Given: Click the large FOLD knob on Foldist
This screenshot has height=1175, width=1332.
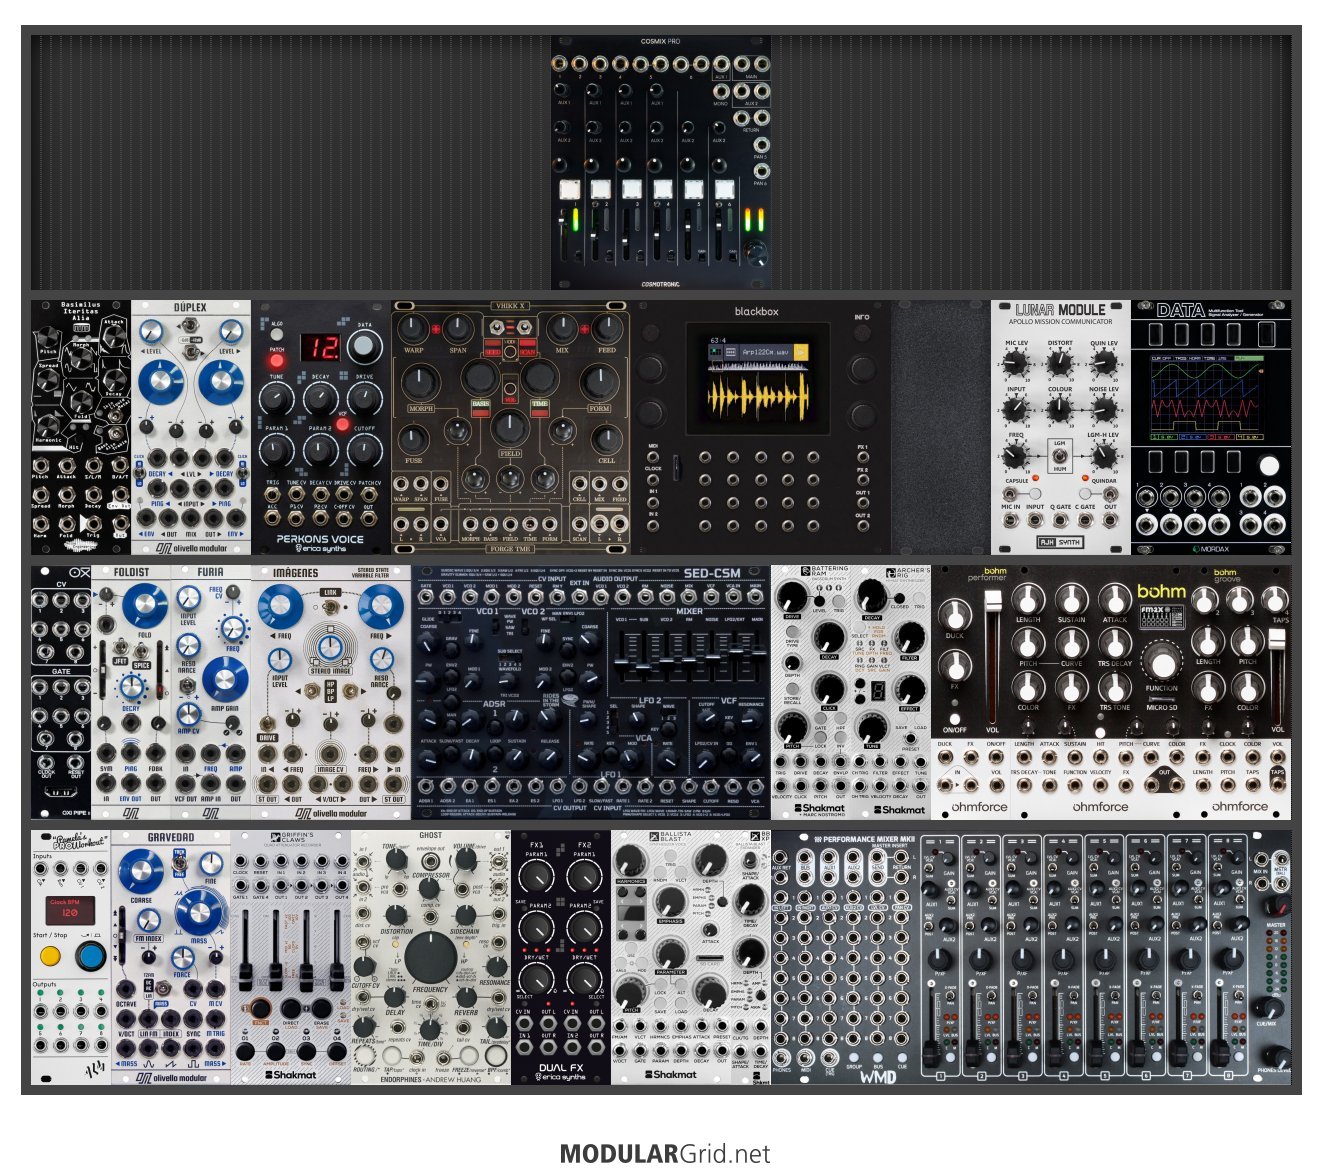Looking at the screenshot, I should (144, 606).
